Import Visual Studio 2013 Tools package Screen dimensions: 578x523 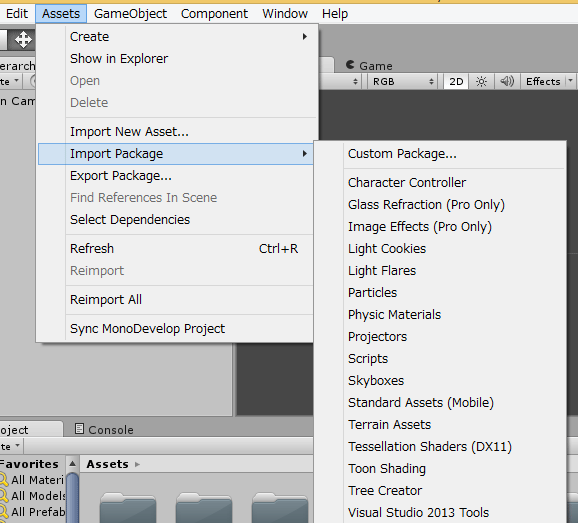pos(440,513)
